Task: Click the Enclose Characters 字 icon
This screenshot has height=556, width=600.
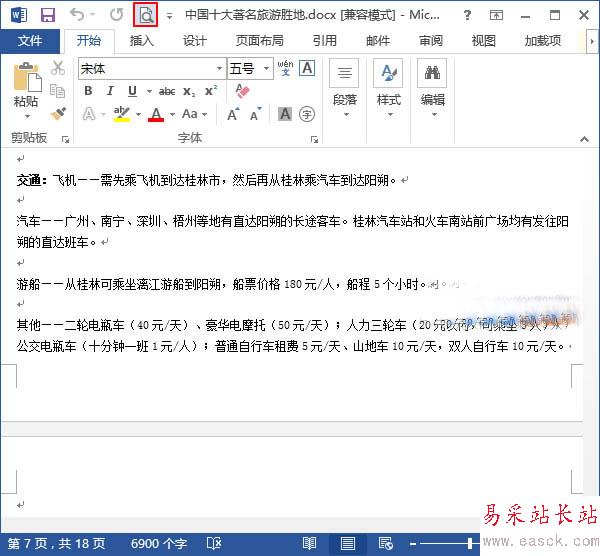Action: coord(307,114)
